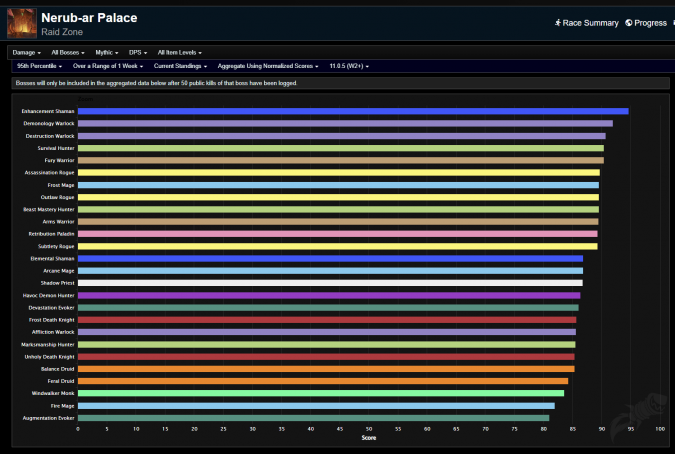
Task: Expand Aggregate Using Normalized Scores dropdown
Action: (x=268, y=66)
